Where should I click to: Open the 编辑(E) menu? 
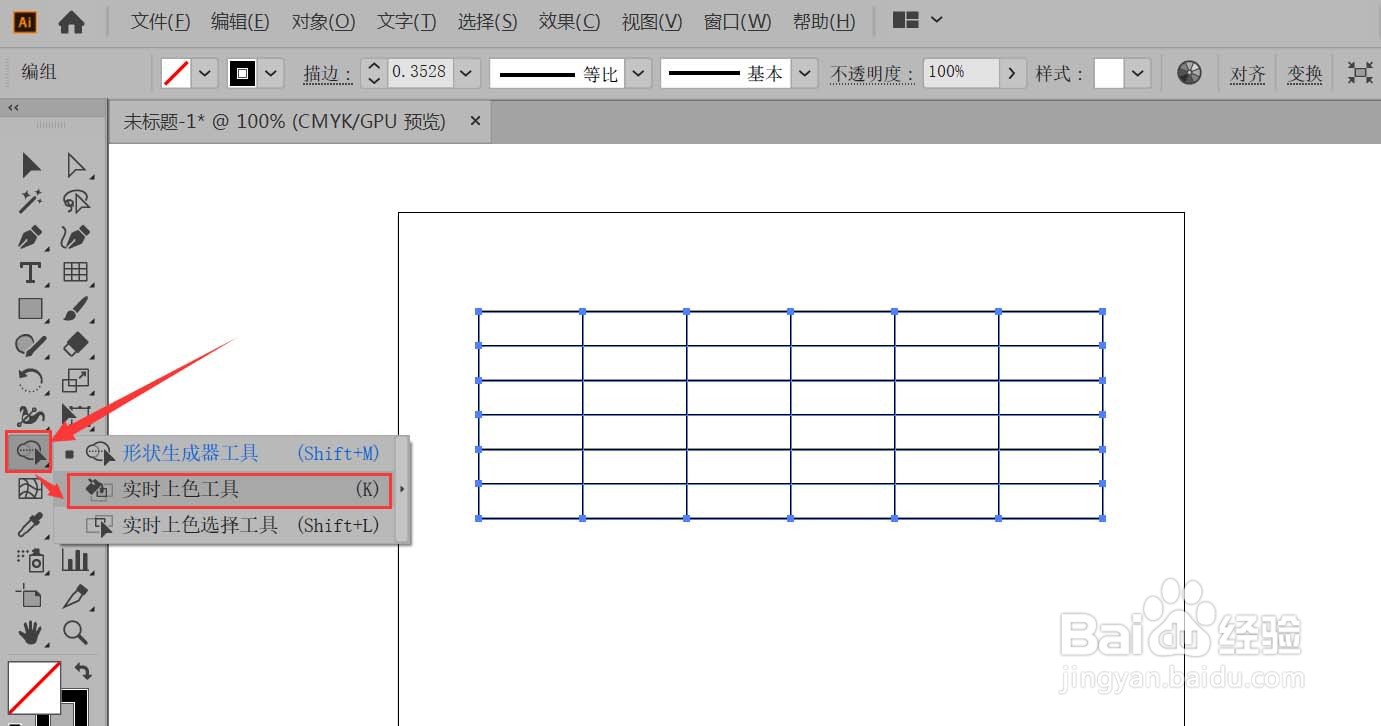[x=240, y=21]
